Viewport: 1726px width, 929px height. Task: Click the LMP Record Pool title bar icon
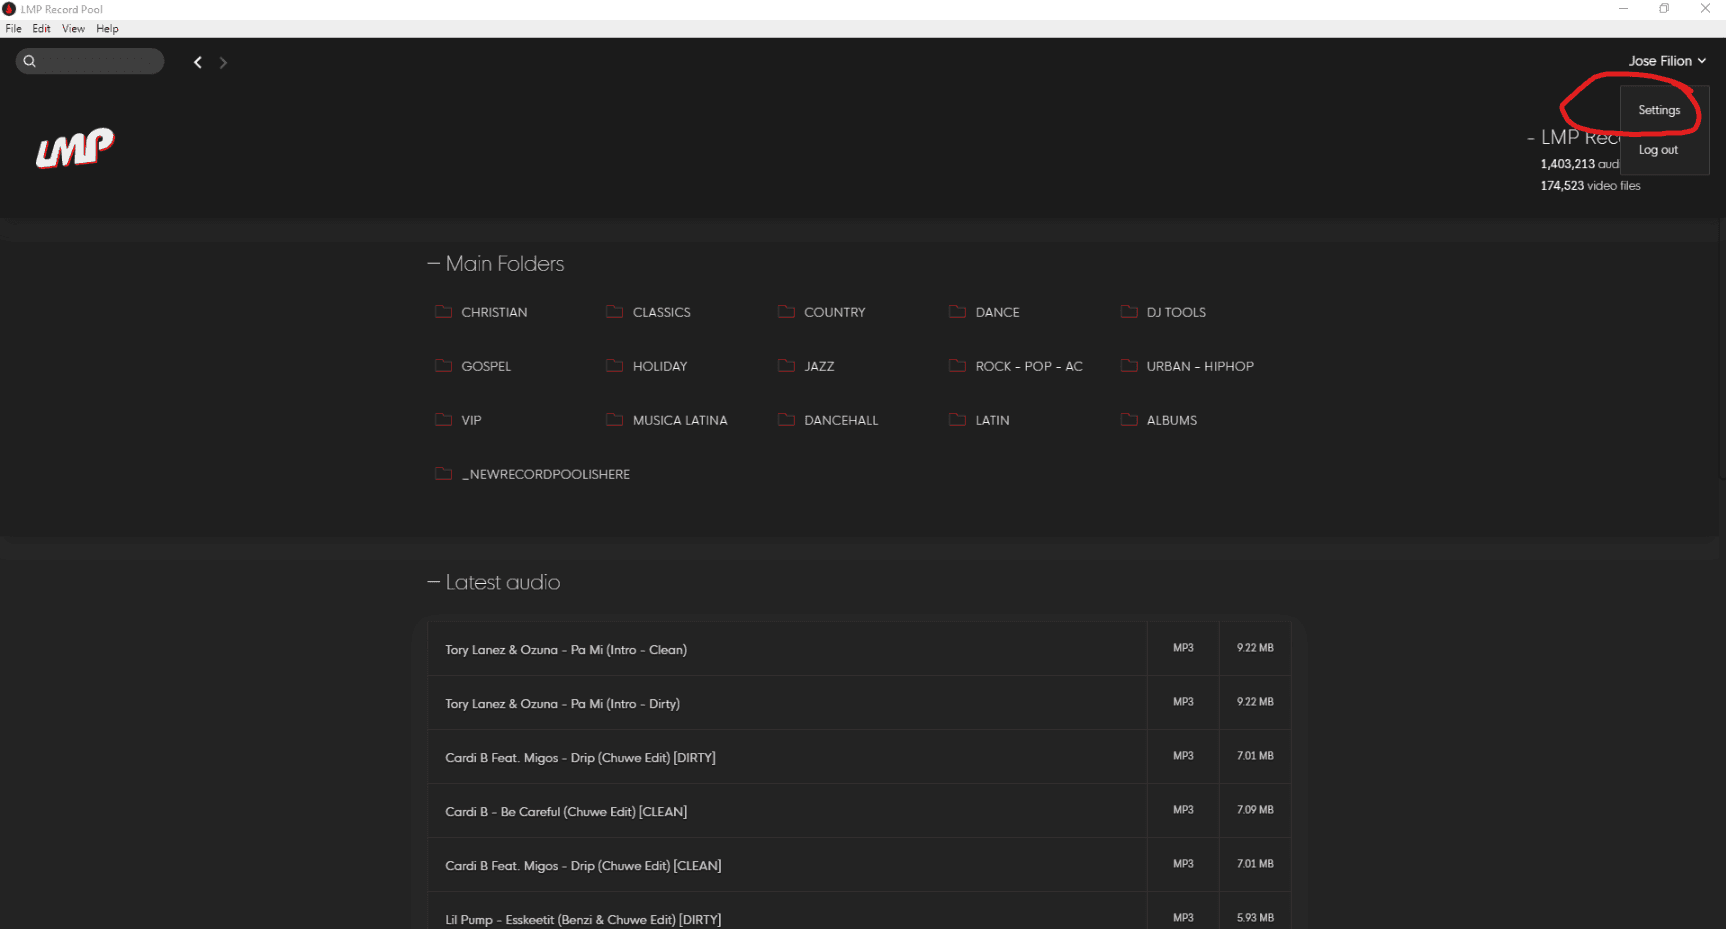click(x=9, y=9)
